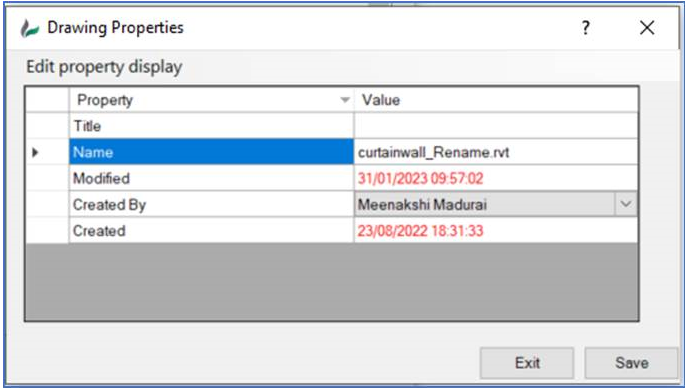The image size is (685, 389).
Task: Click the Exit button
Action: pos(527,363)
